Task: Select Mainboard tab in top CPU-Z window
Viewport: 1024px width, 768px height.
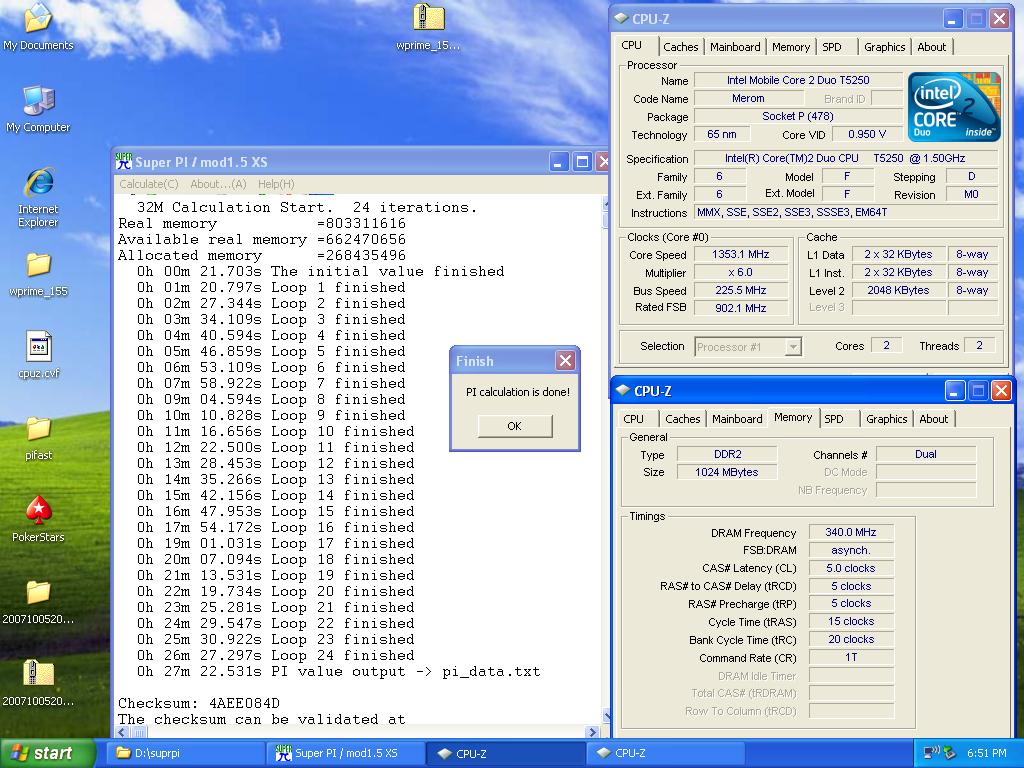Action: point(735,47)
